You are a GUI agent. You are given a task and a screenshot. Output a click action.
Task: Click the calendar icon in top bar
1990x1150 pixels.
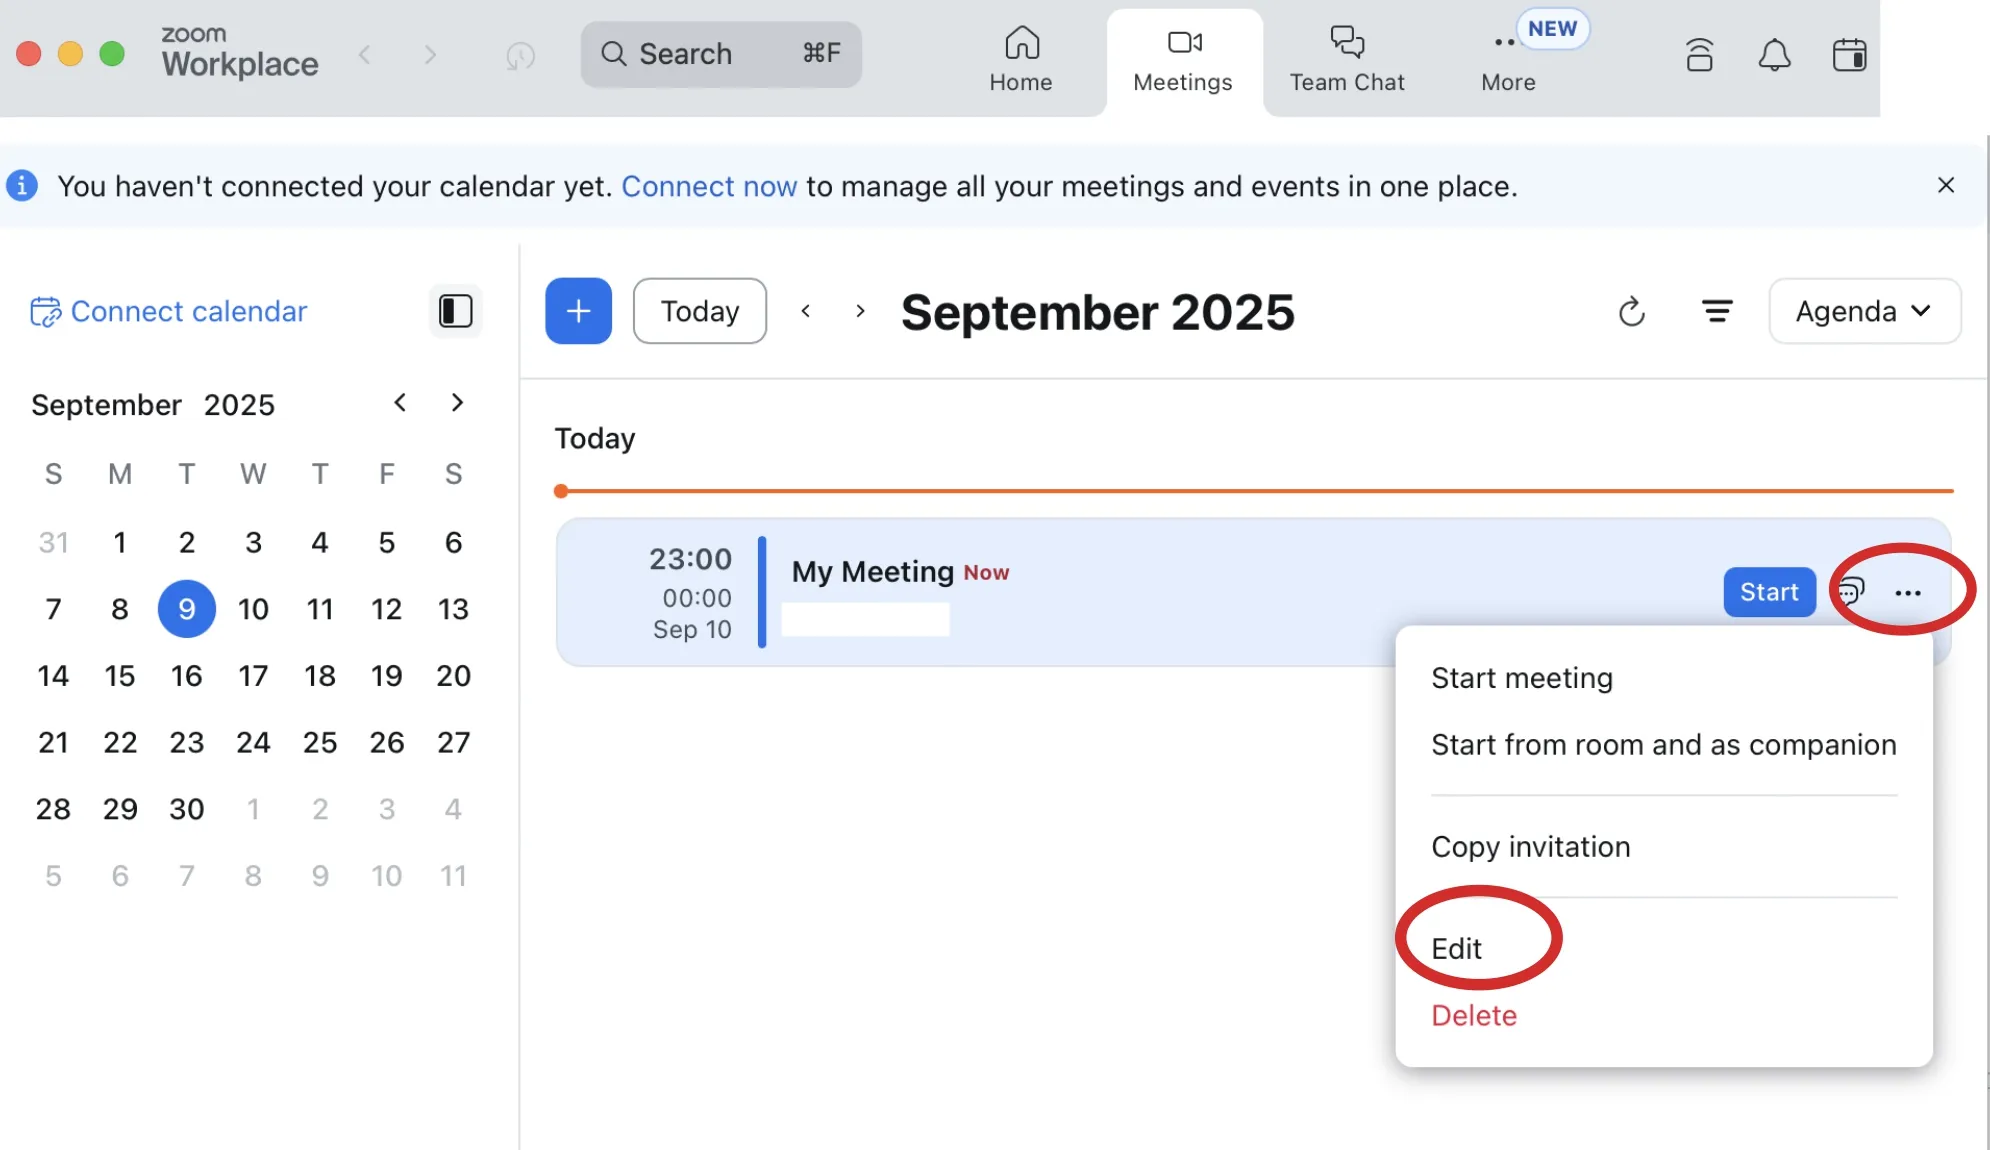(x=1849, y=55)
